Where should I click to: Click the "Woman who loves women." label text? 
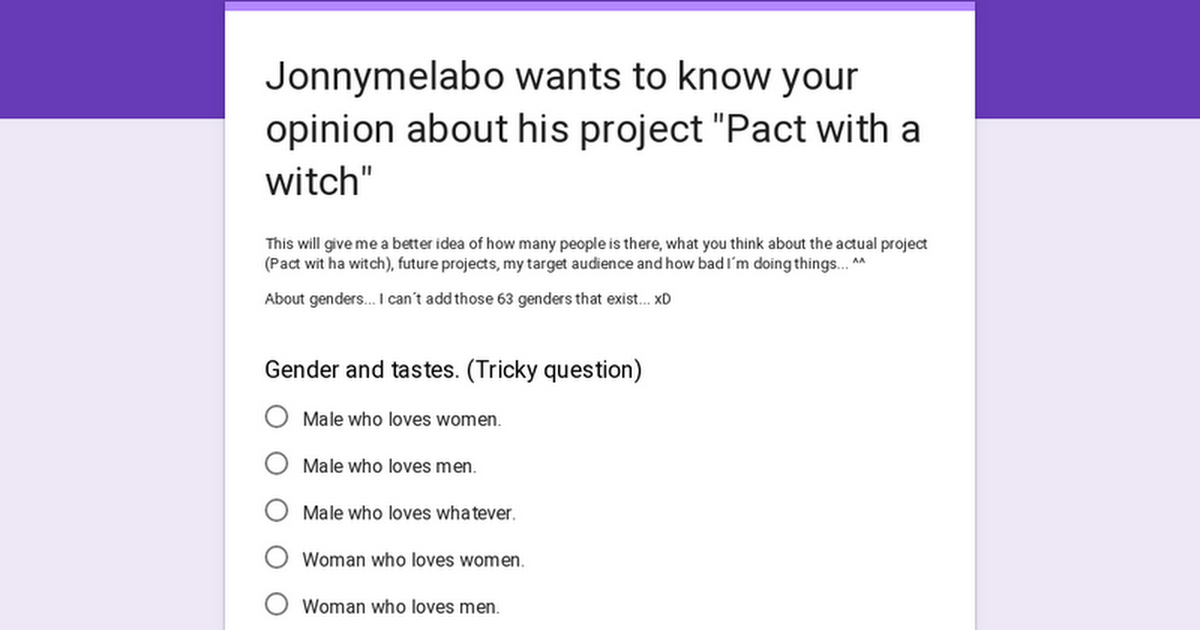(413, 560)
